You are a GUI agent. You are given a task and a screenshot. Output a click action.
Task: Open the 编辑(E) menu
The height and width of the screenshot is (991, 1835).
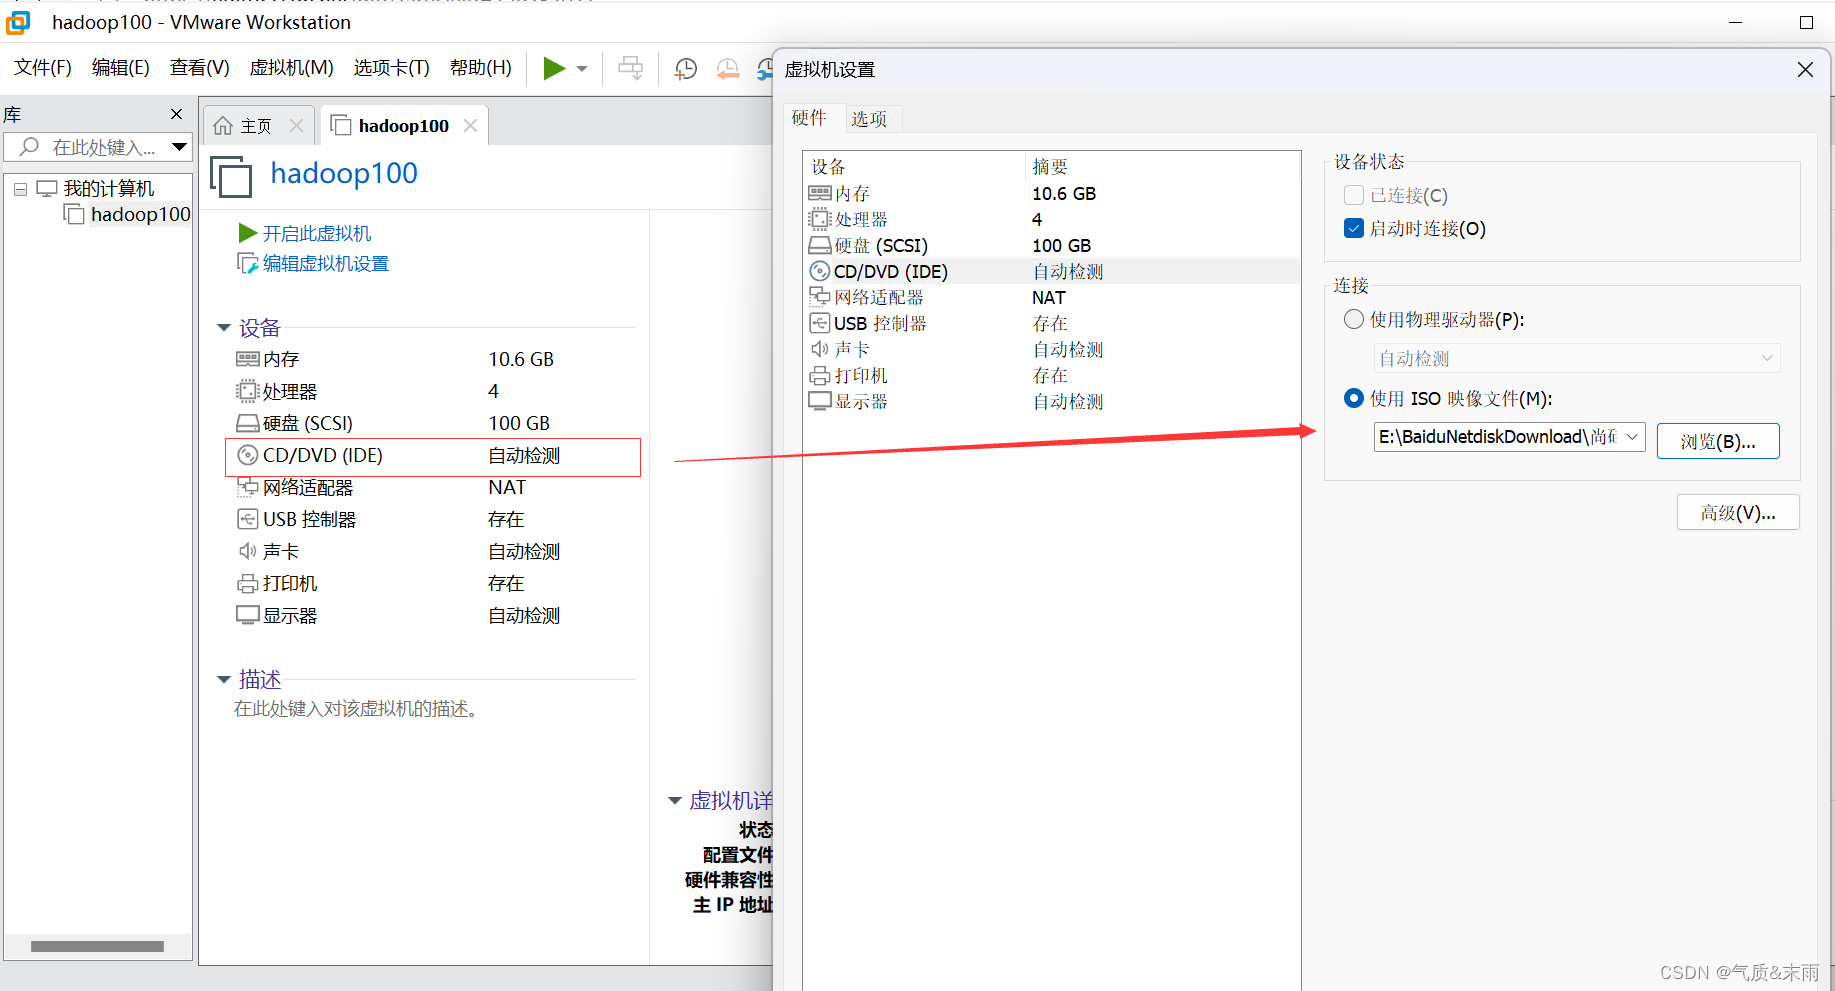point(121,67)
